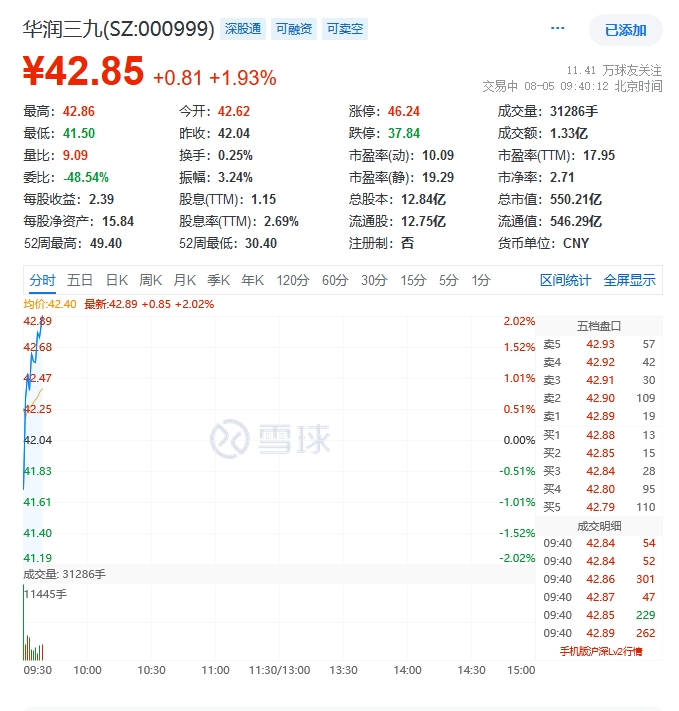Click the 深股通 tag
Viewport: 679px width, 711px height.
pyautogui.click(x=243, y=29)
